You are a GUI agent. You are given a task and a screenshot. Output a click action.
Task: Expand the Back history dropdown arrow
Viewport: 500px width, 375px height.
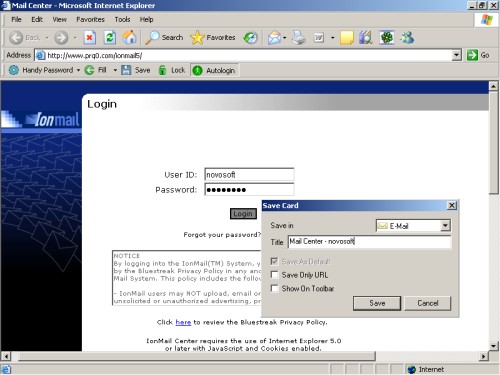click(x=47, y=38)
